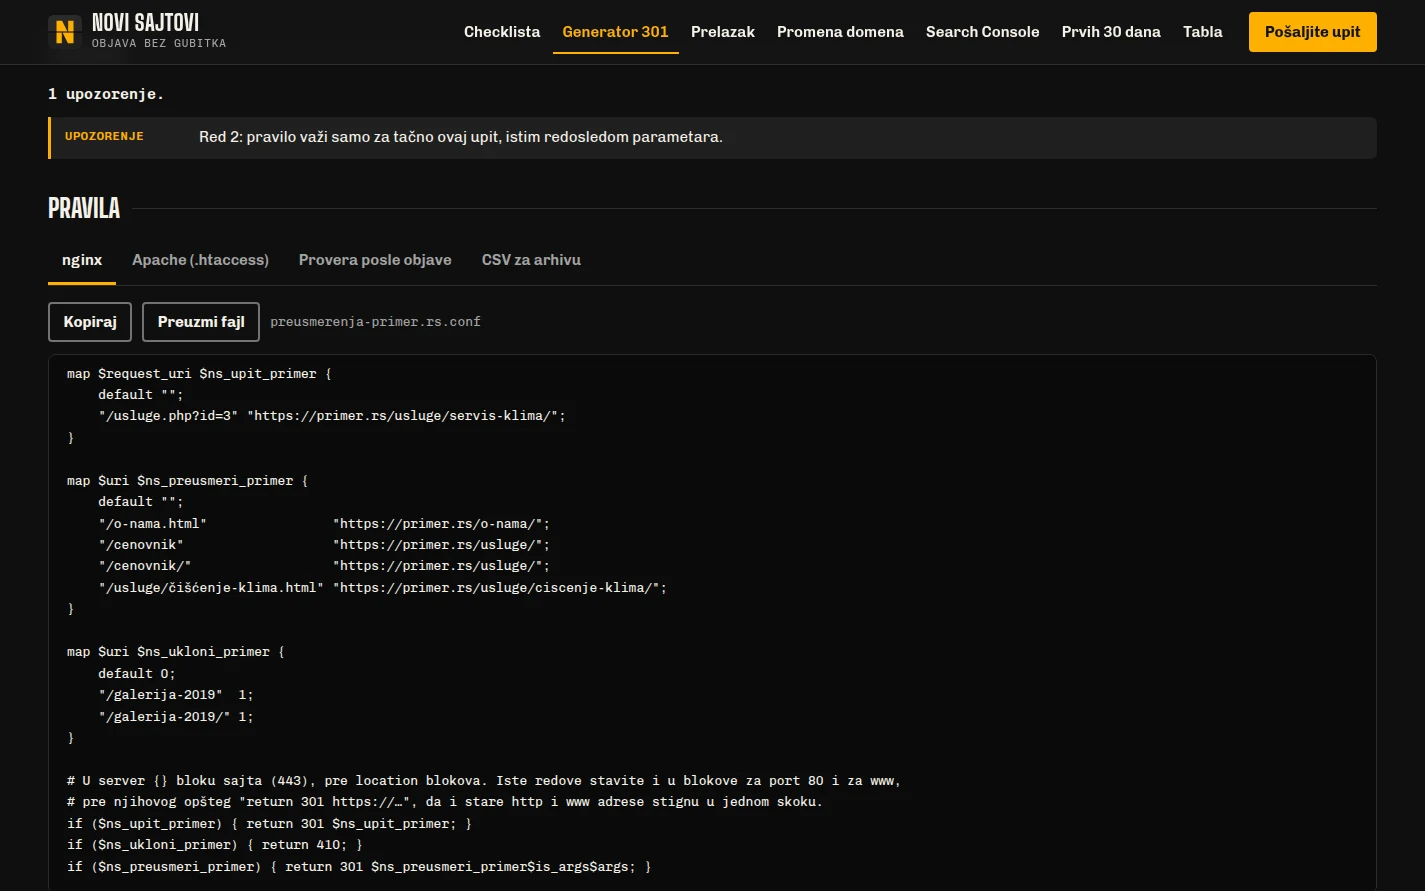
Task: Click the PRAVILA heading
Action: 84,208
